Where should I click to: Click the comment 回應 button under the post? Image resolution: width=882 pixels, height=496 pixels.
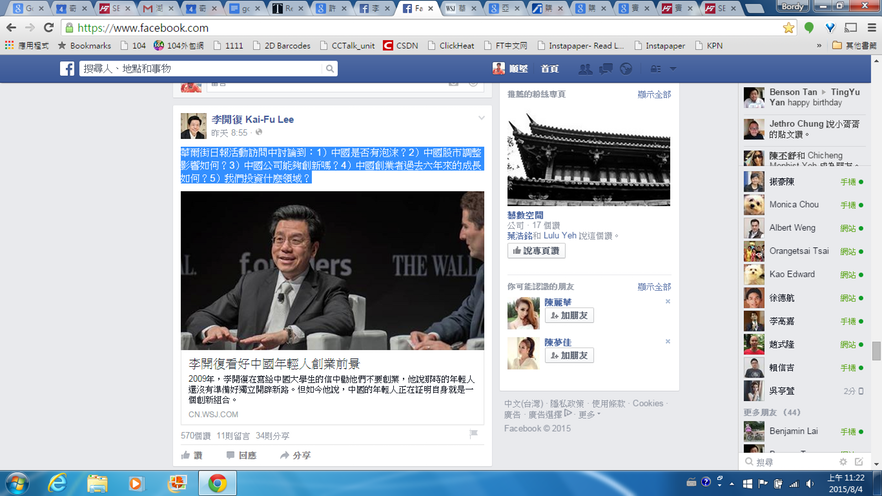pos(241,455)
